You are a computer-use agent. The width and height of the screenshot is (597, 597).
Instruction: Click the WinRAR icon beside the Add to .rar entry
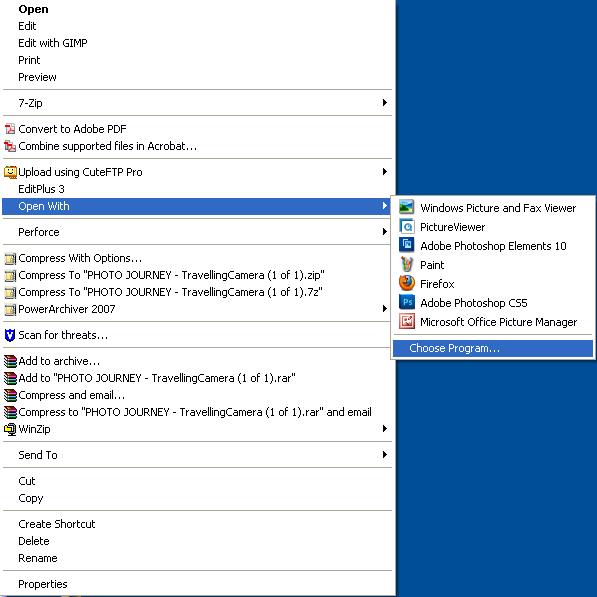click(10, 378)
